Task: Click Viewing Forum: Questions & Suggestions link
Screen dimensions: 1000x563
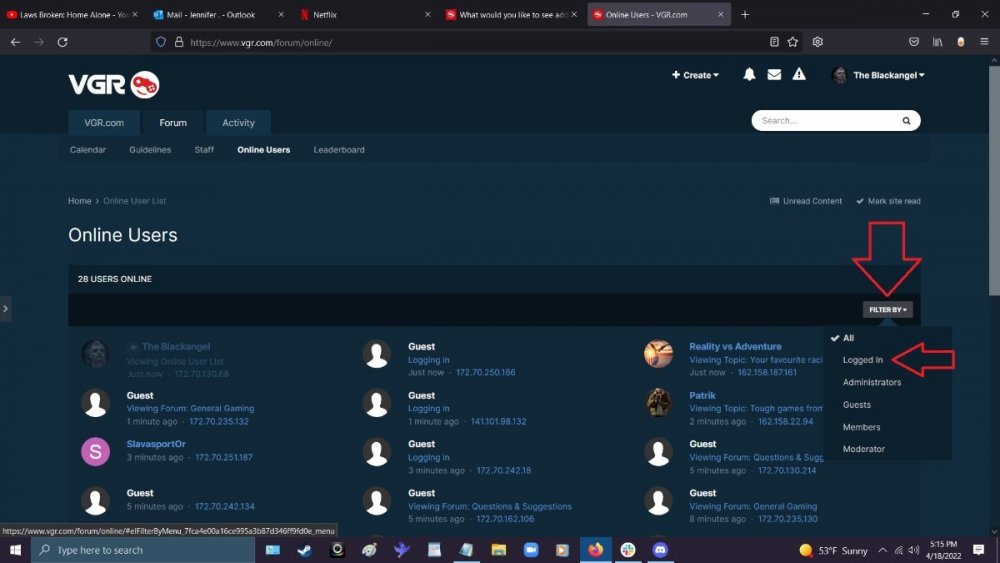Action: tap(490, 506)
